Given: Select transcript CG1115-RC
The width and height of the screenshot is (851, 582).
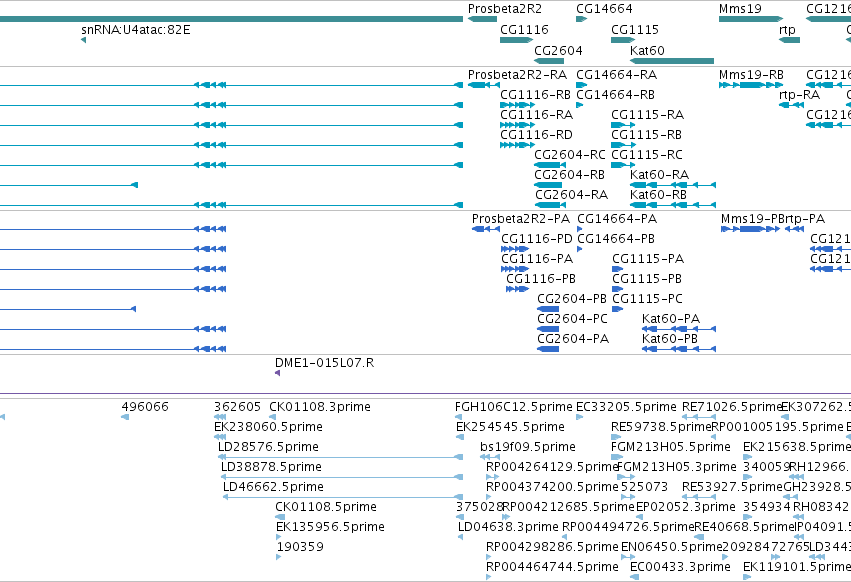Looking at the screenshot, I should coord(647,155).
